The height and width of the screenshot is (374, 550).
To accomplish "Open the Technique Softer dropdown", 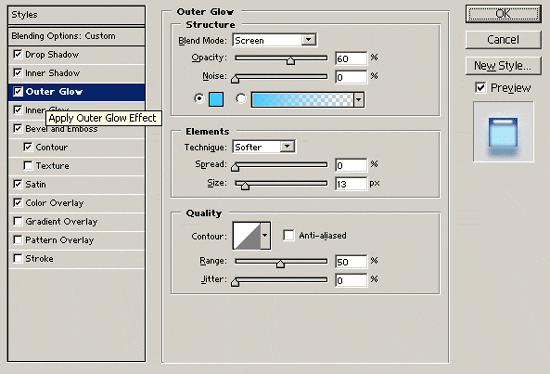I will pos(264,147).
